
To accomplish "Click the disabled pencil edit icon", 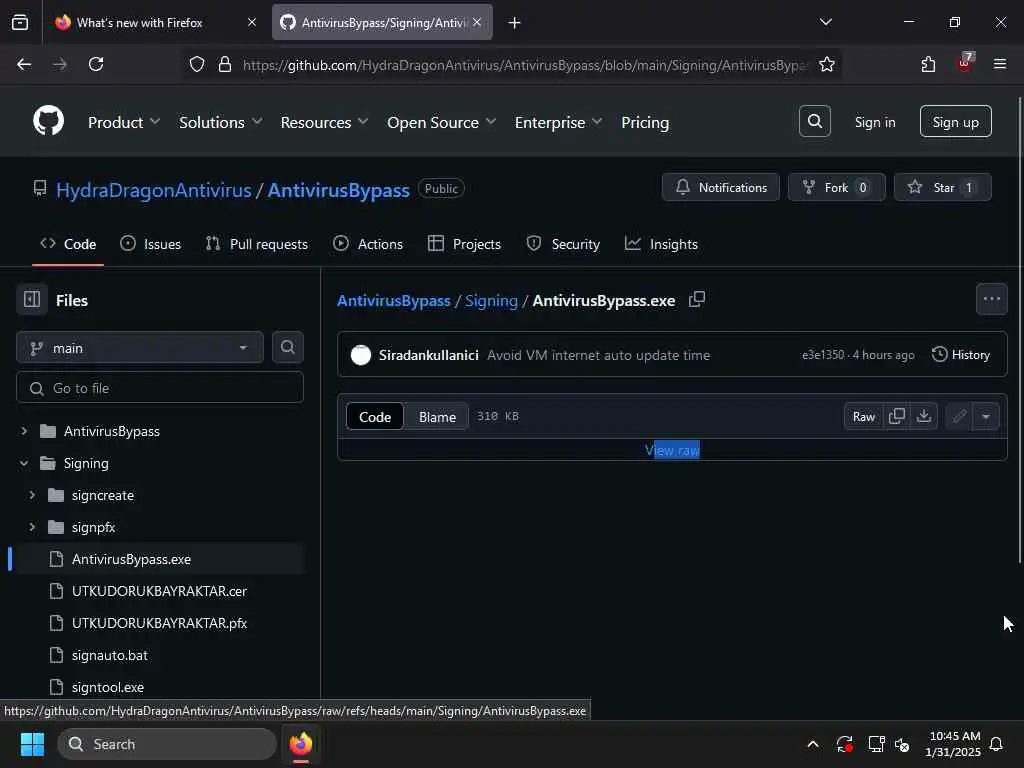I will click(959, 416).
